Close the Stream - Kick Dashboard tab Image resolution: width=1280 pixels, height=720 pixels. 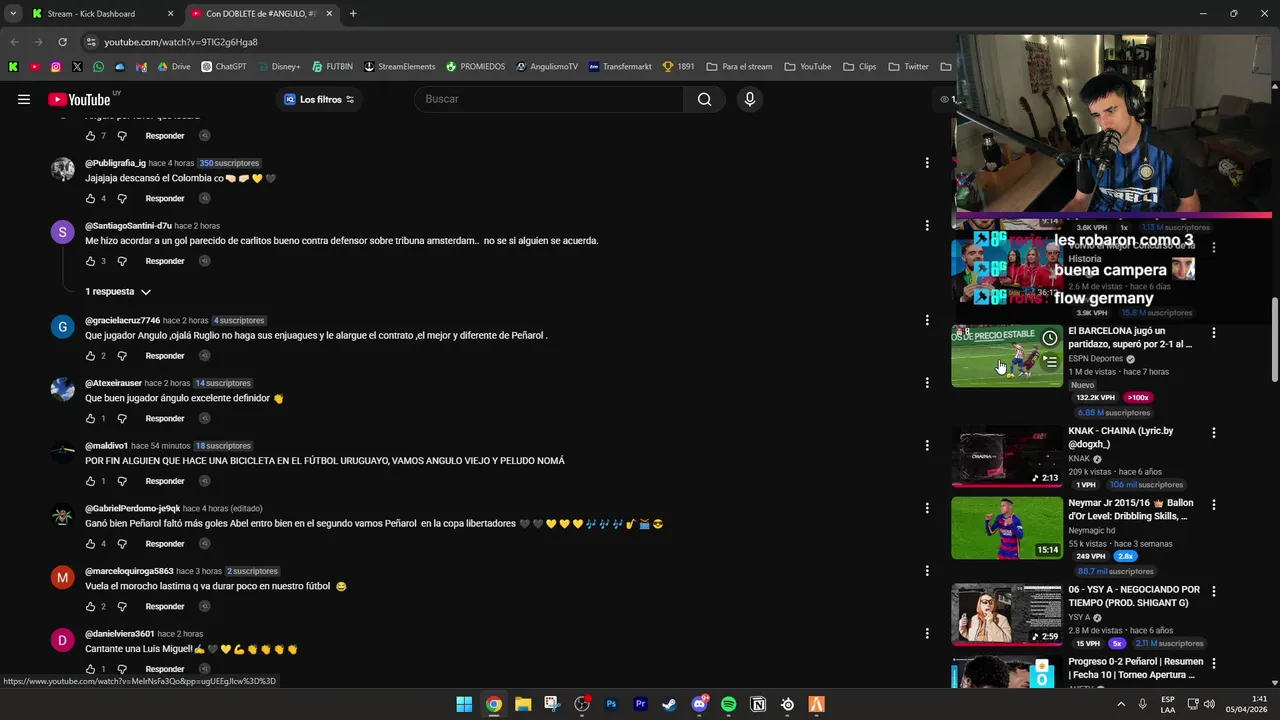(170, 14)
